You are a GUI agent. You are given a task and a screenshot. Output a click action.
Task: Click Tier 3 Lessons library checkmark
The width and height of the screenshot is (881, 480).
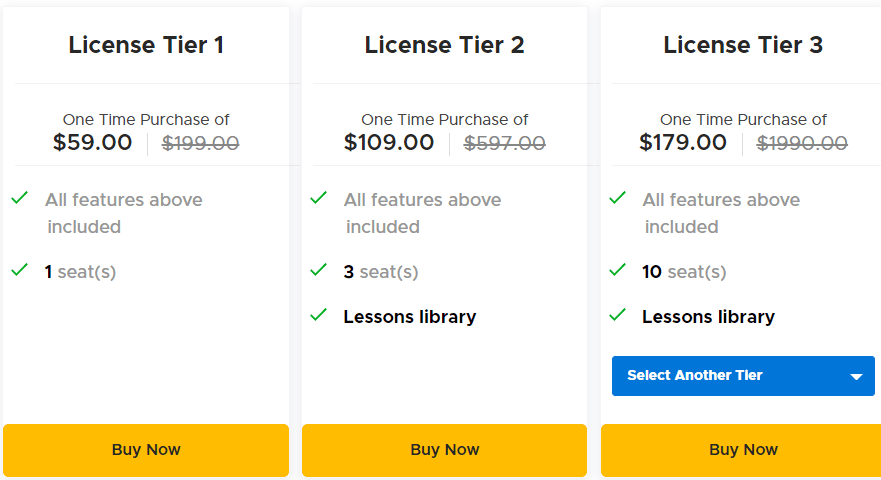click(x=617, y=315)
